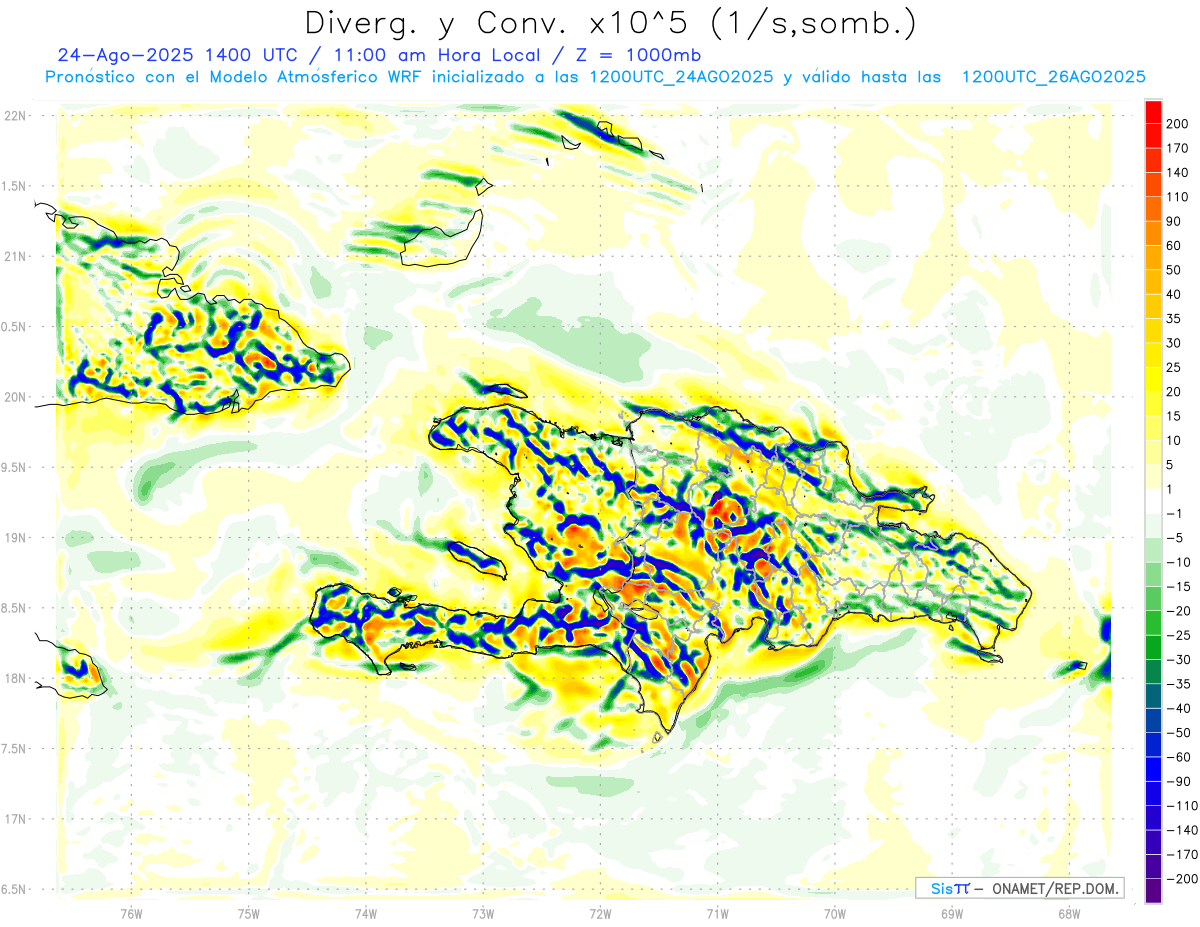This screenshot has height=927, width=1200.
Task: Click the latitude label '21N'
Action: coord(15,256)
